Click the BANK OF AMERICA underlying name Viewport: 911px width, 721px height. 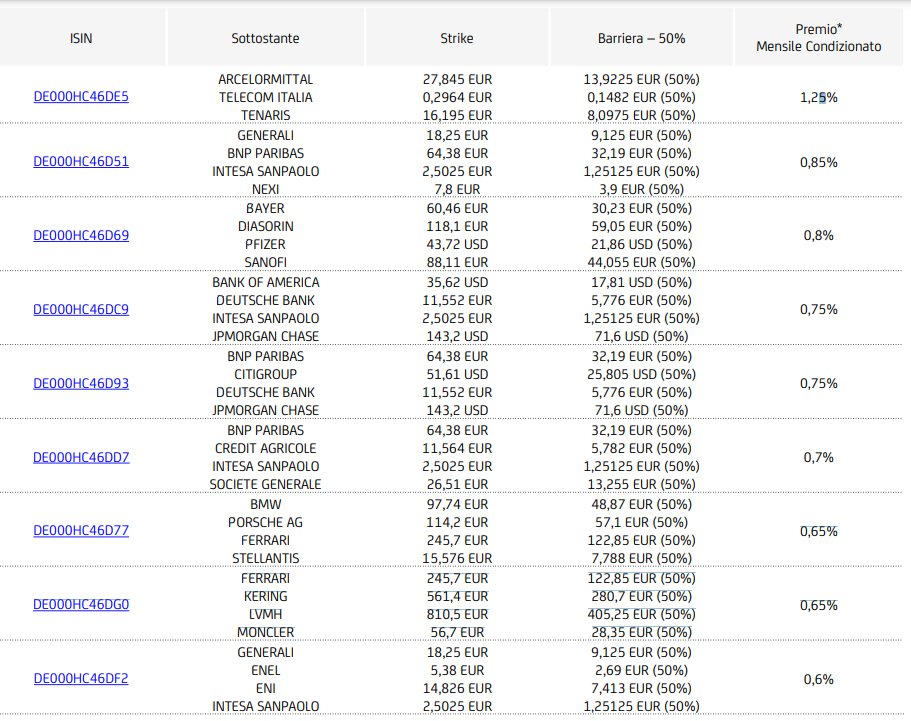[266, 282]
